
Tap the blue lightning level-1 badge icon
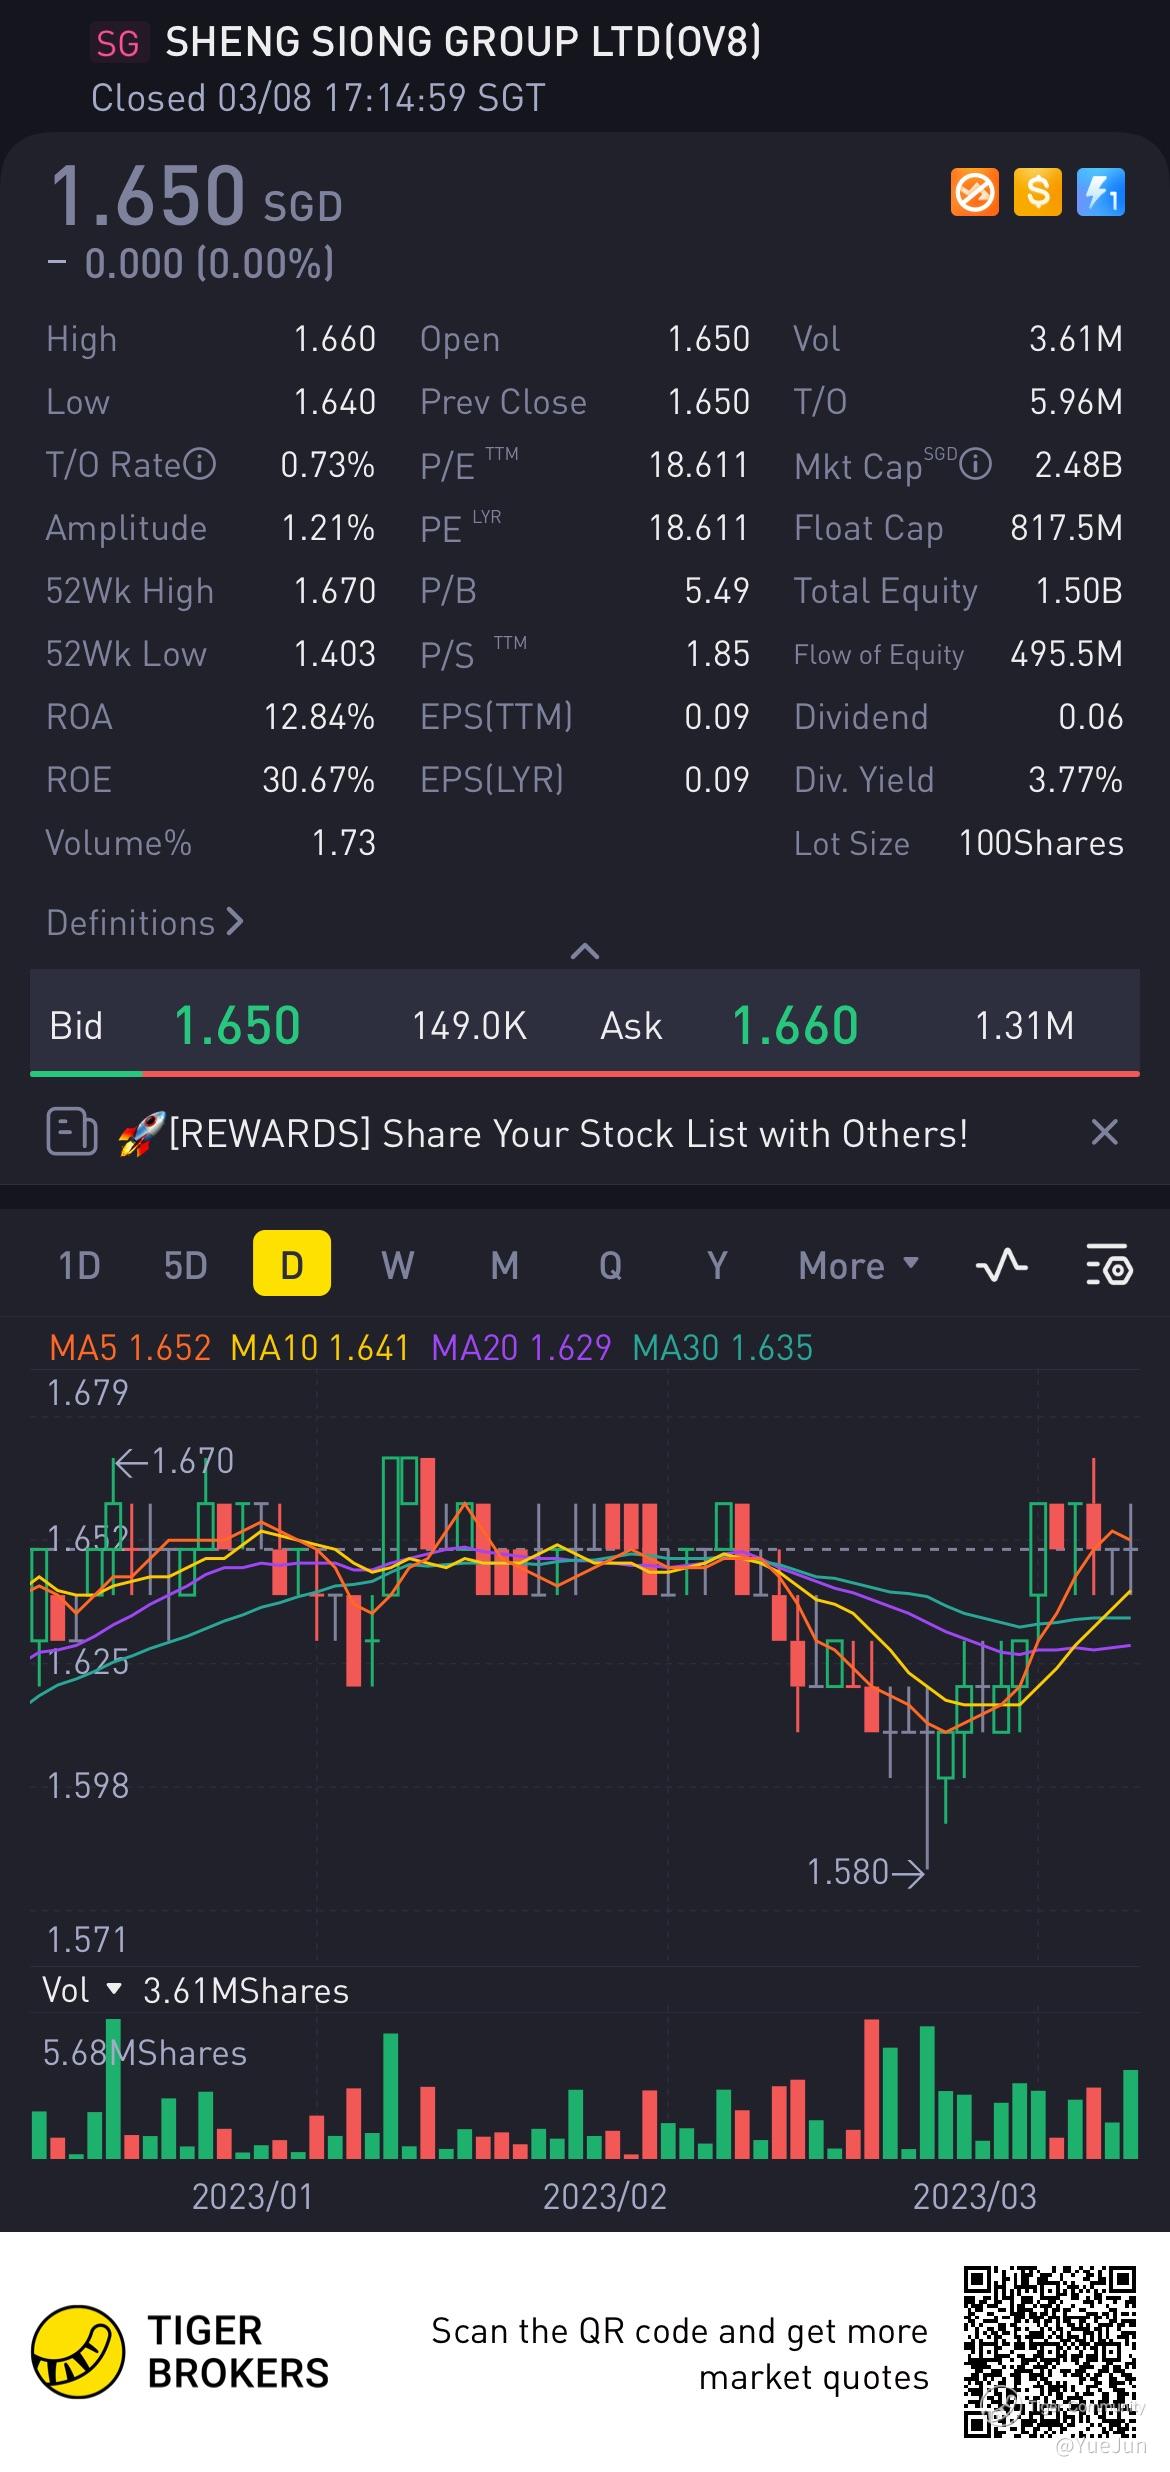(1101, 193)
